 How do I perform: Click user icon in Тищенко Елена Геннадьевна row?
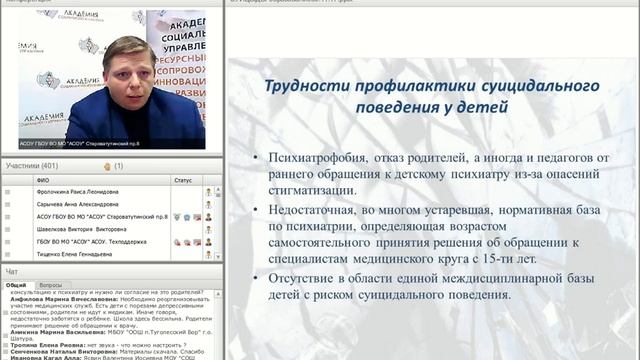[x=209, y=254]
